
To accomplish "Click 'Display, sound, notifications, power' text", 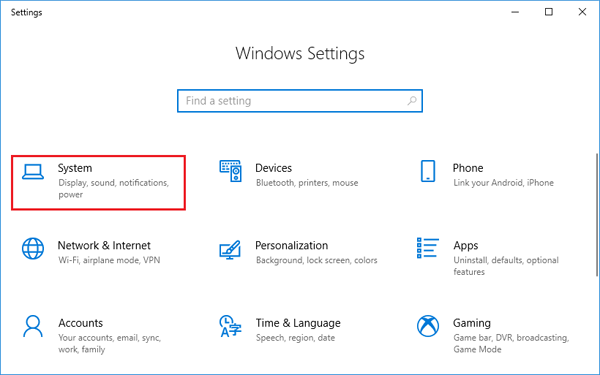I will coord(114,189).
